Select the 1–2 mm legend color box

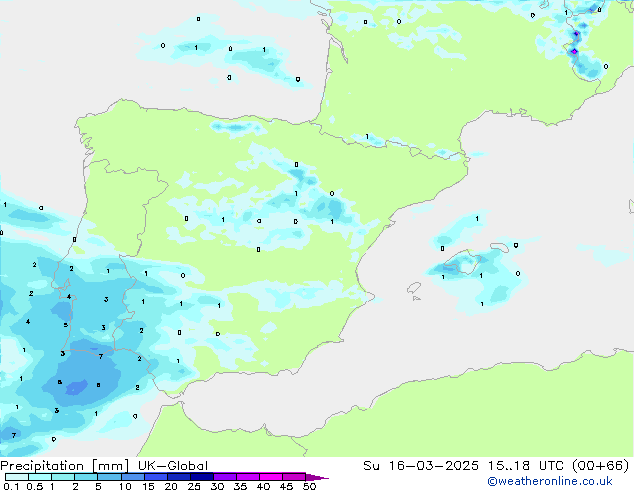pos(63,477)
